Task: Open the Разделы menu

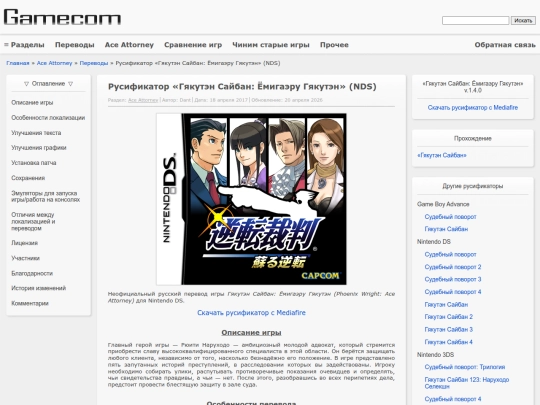Action: pyautogui.click(x=24, y=45)
